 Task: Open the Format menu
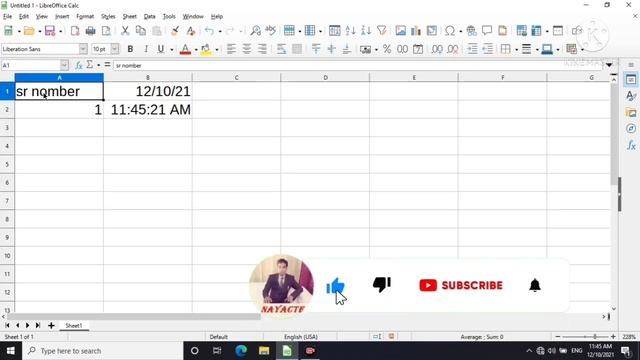(x=85, y=16)
